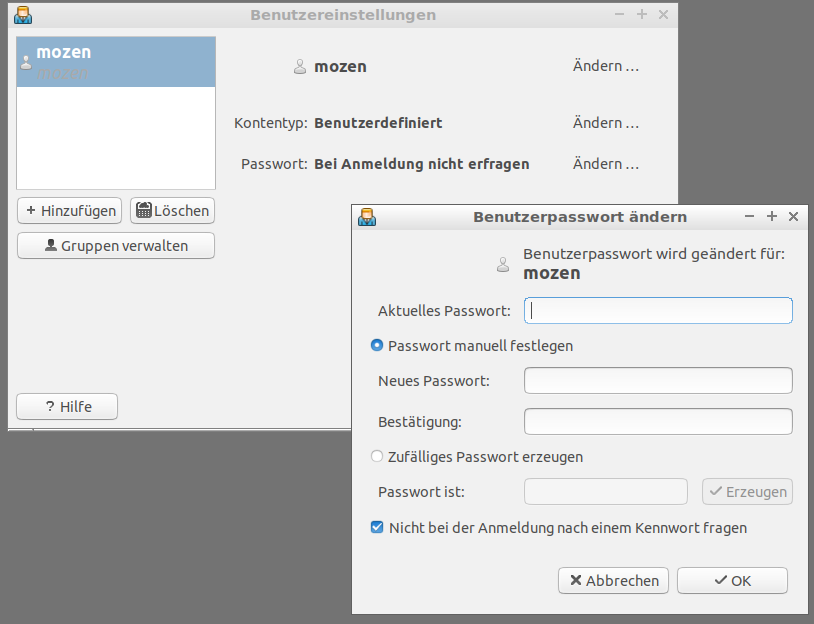Uncheck Nicht bei der Anmeldung nach Kennwort fragen
The width and height of the screenshot is (814, 624).
point(377,528)
